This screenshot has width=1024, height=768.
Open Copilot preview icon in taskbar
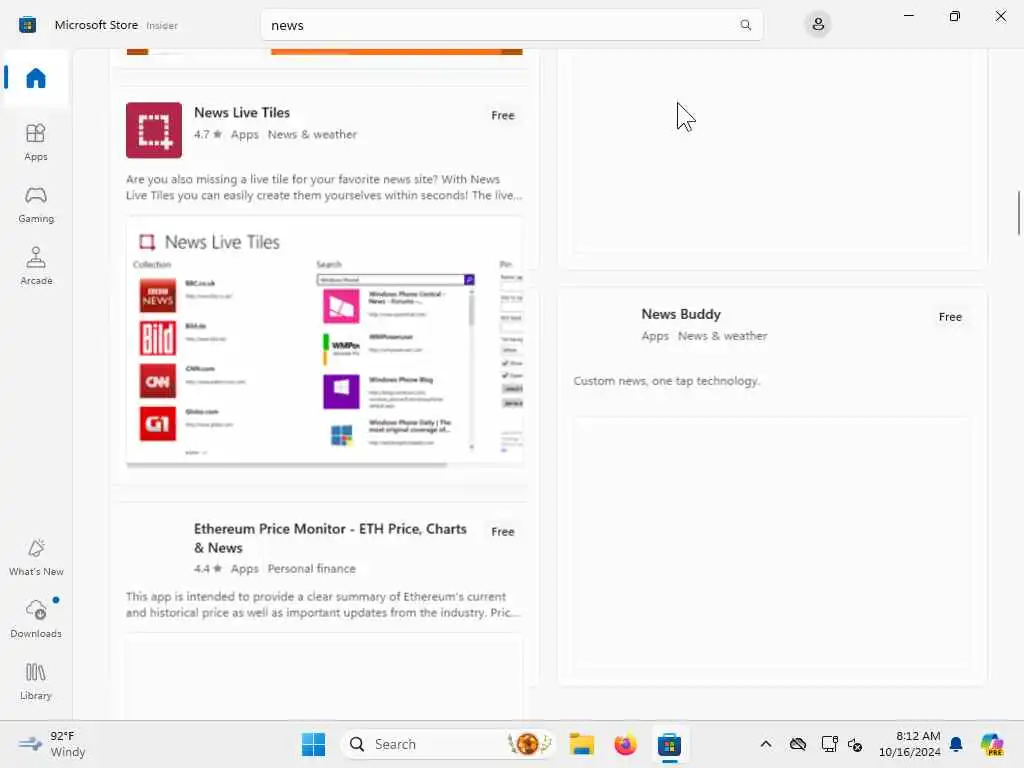click(992, 744)
